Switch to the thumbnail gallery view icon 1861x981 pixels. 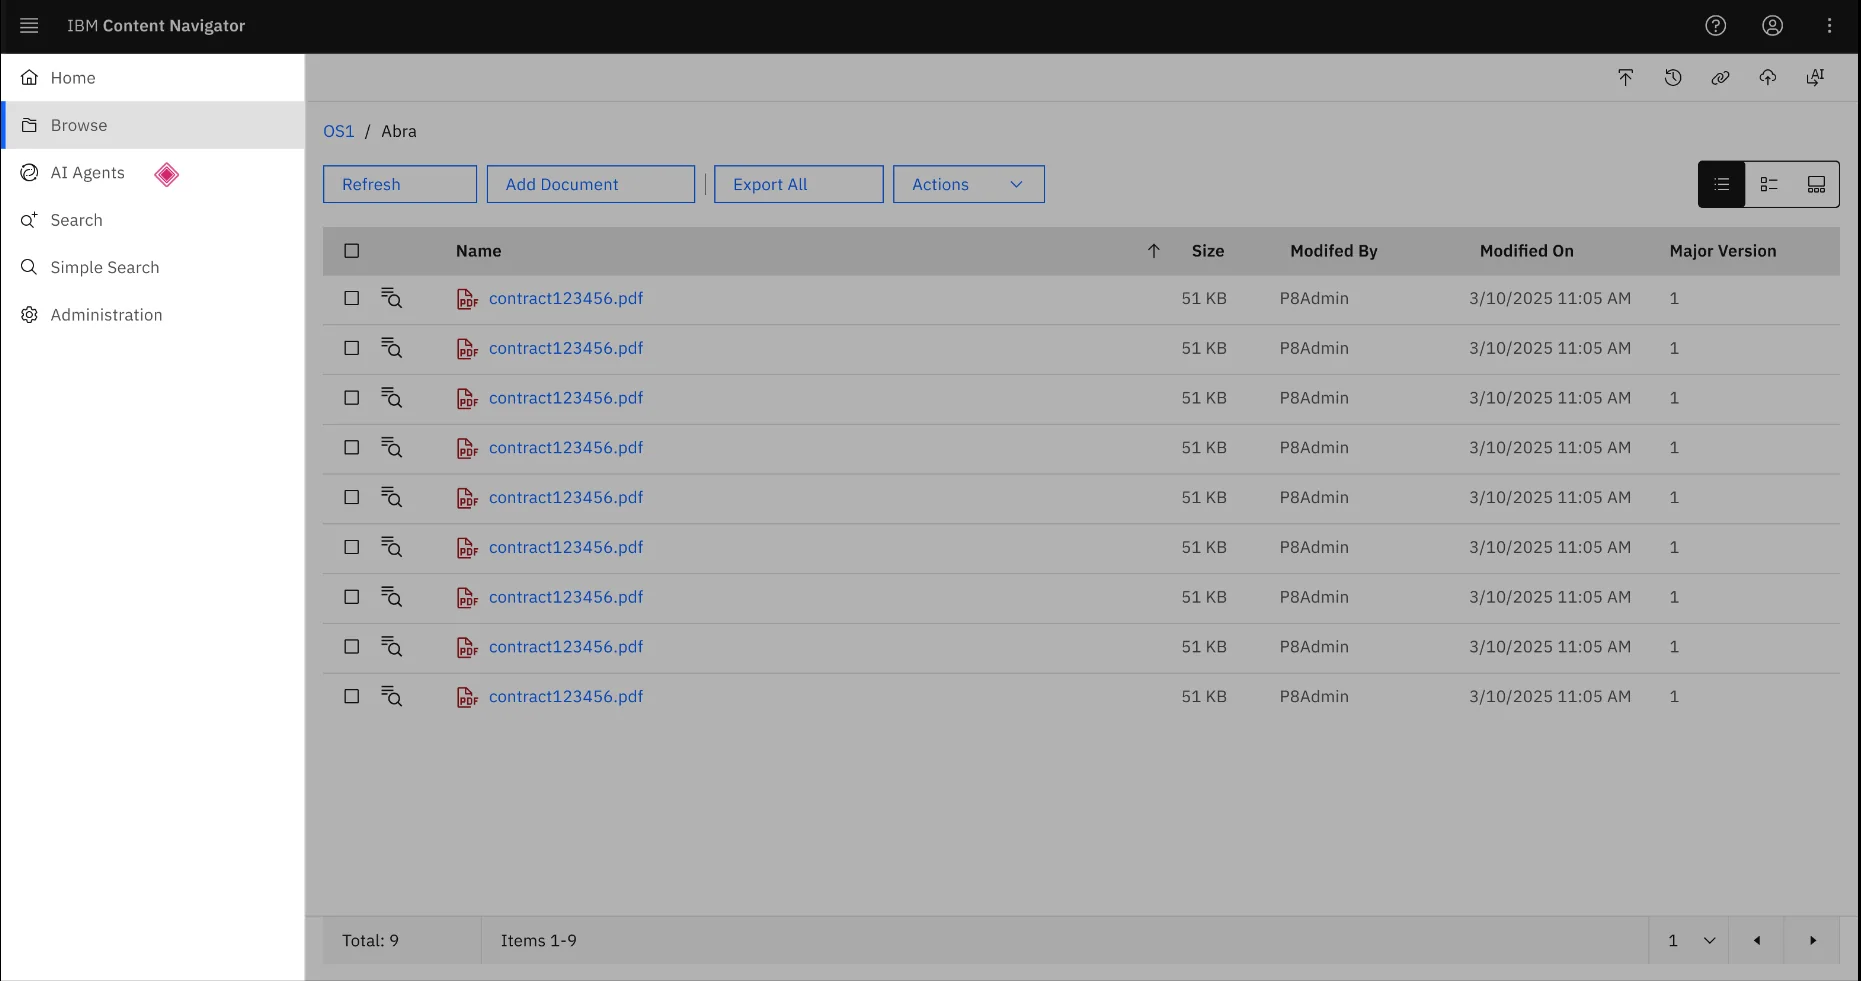pyautogui.click(x=1816, y=184)
